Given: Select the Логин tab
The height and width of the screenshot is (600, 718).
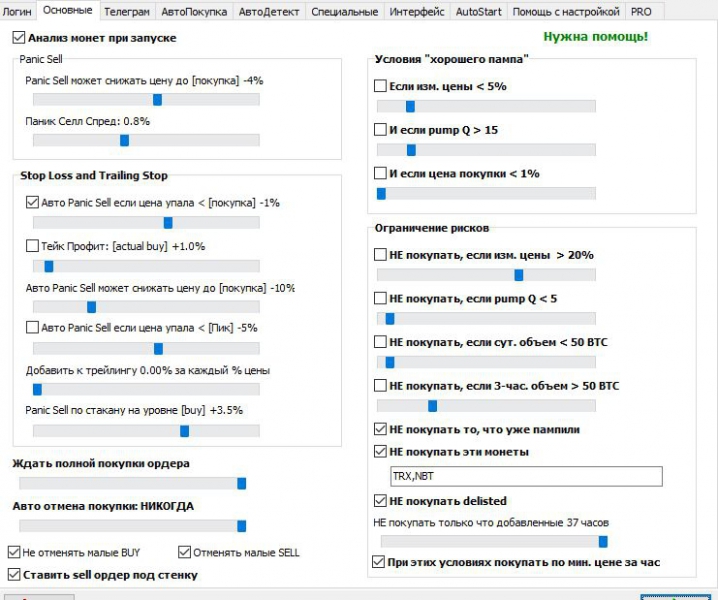Looking at the screenshot, I should (21, 11).
